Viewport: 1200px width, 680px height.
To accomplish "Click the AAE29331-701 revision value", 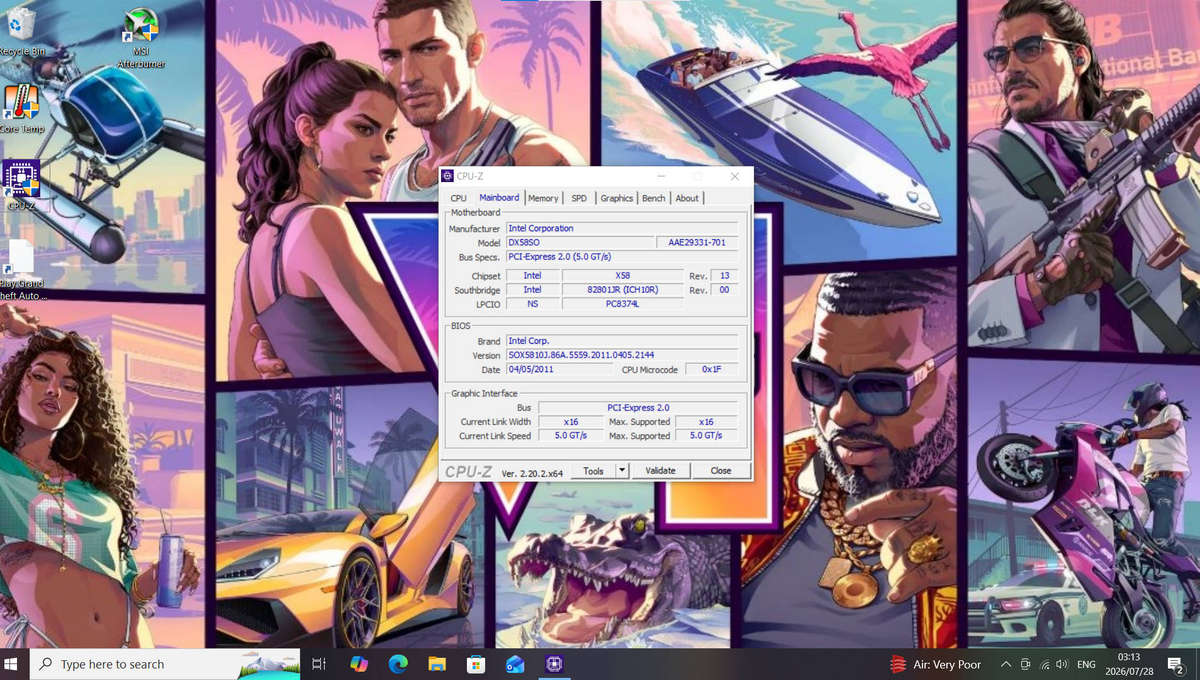I will [697, 242].
